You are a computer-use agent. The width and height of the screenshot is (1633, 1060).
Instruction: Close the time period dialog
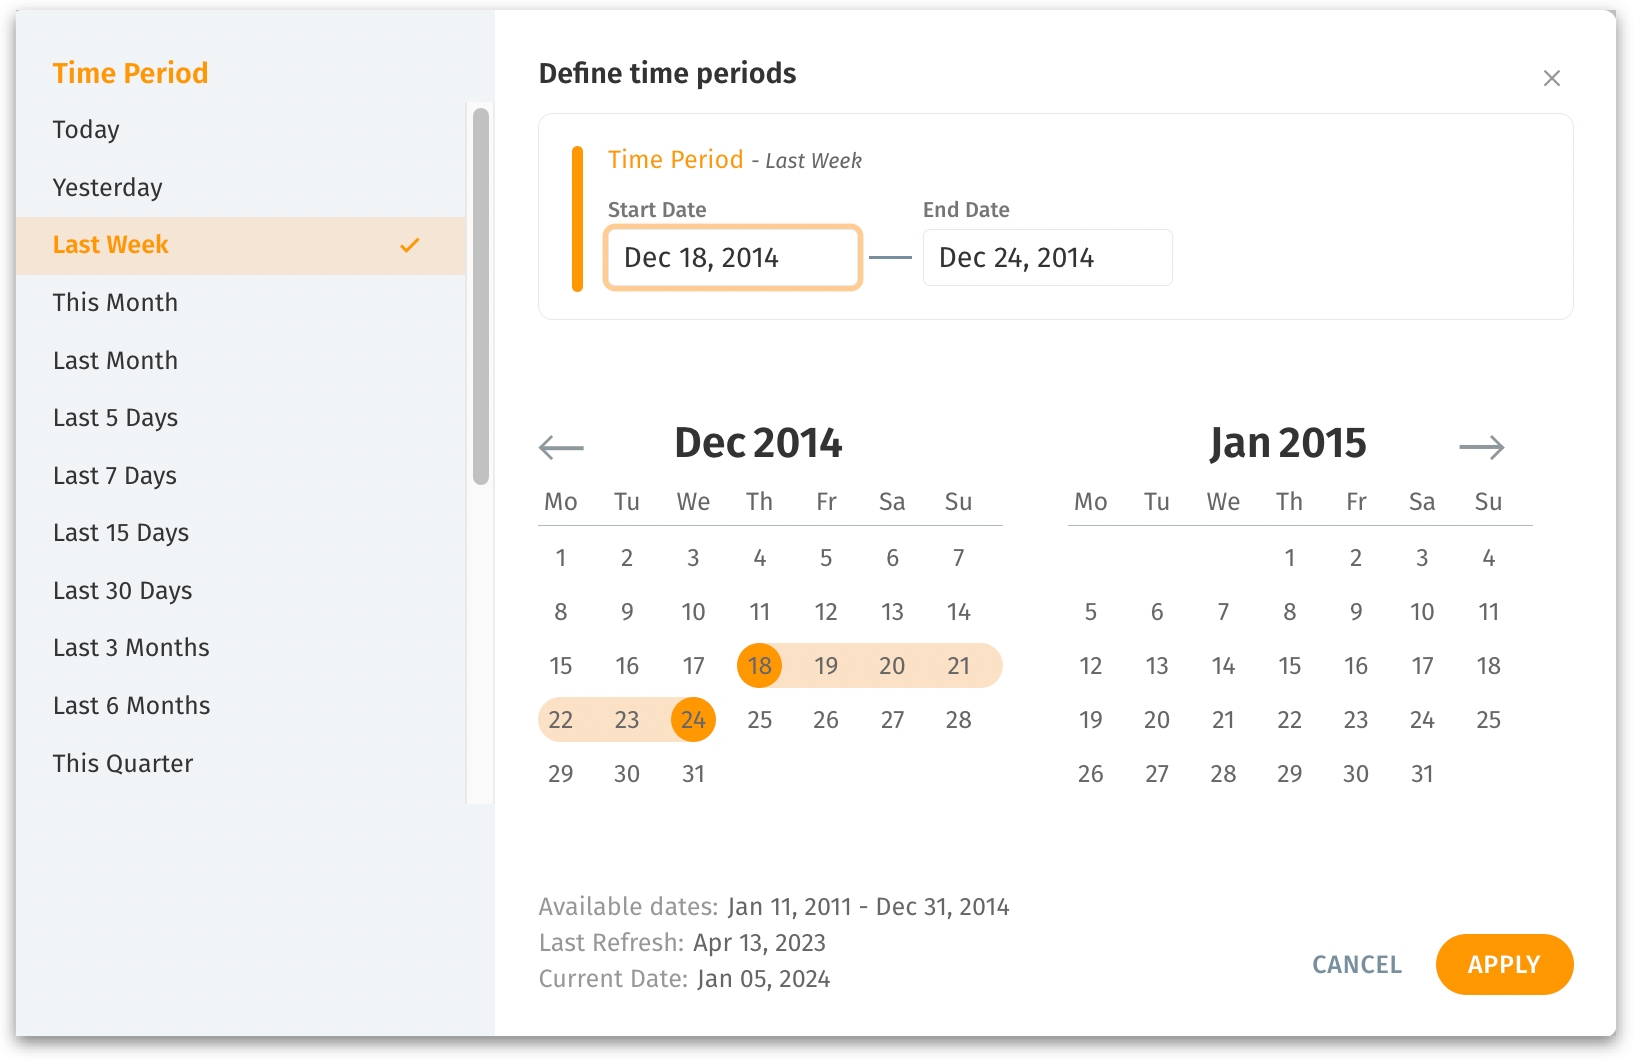pos(1551,78)
